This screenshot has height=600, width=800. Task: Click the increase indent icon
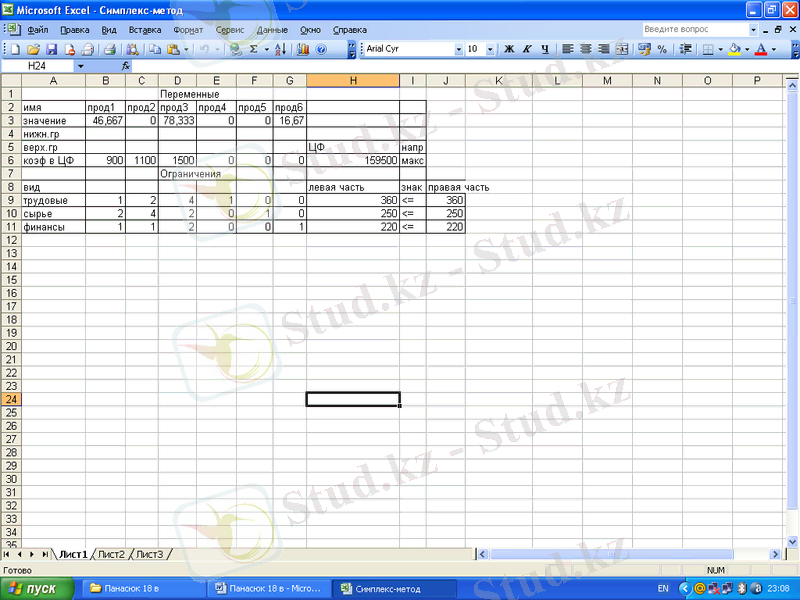click(686, 49)
